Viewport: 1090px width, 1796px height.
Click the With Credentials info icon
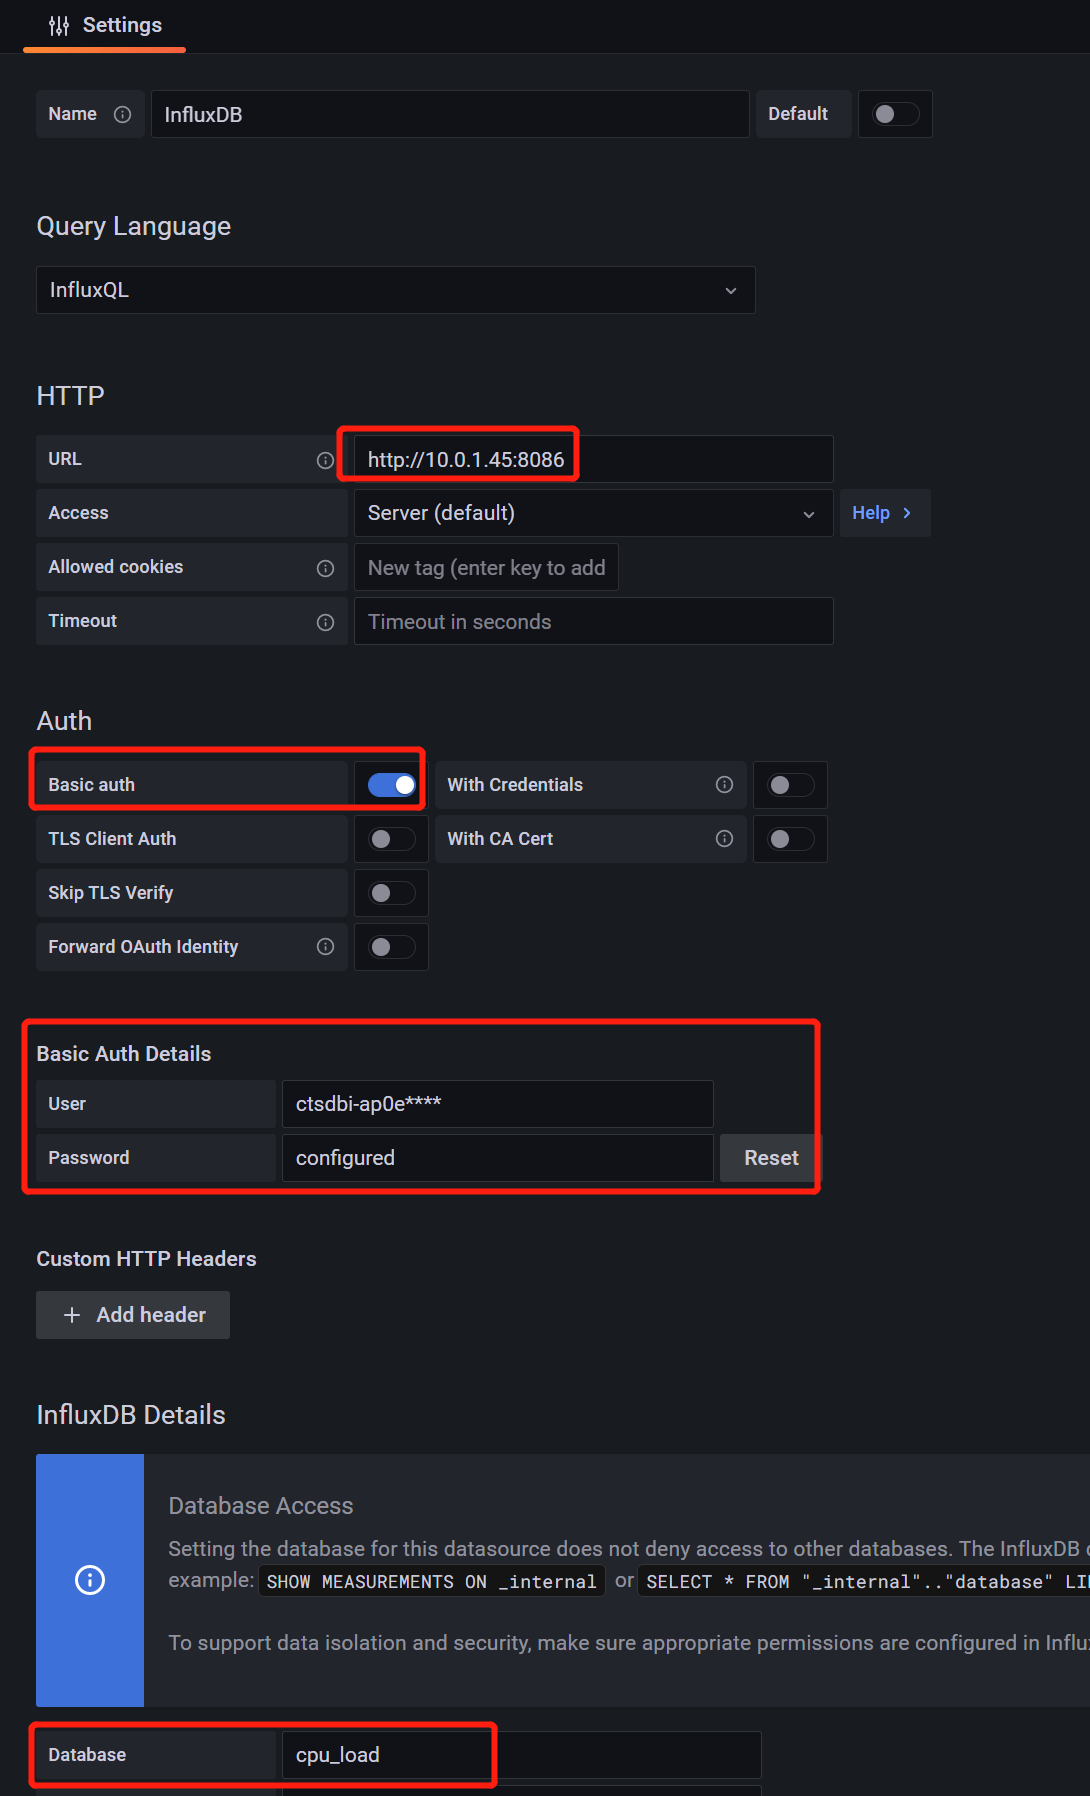click(725, 785)
